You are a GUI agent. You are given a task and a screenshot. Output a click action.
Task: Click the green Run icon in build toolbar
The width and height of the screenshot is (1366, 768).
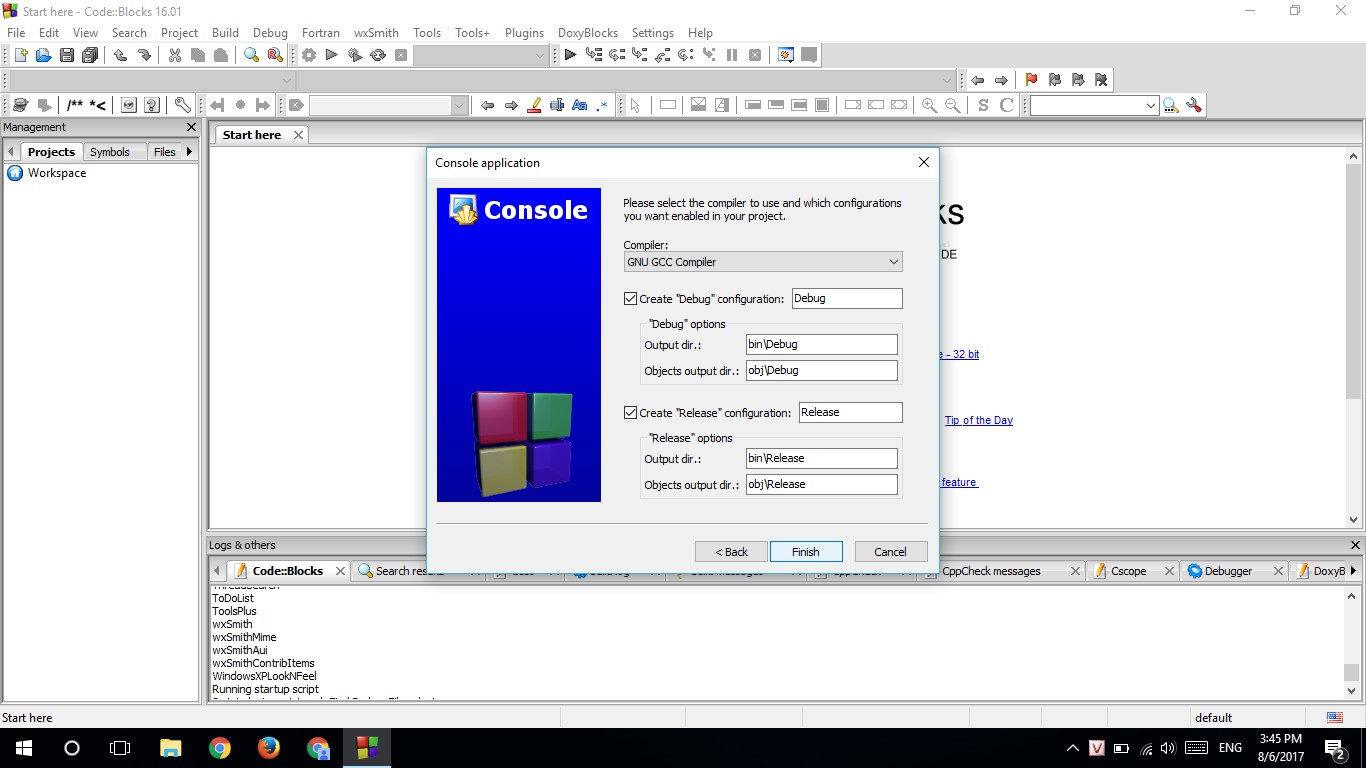click(332, 55)
